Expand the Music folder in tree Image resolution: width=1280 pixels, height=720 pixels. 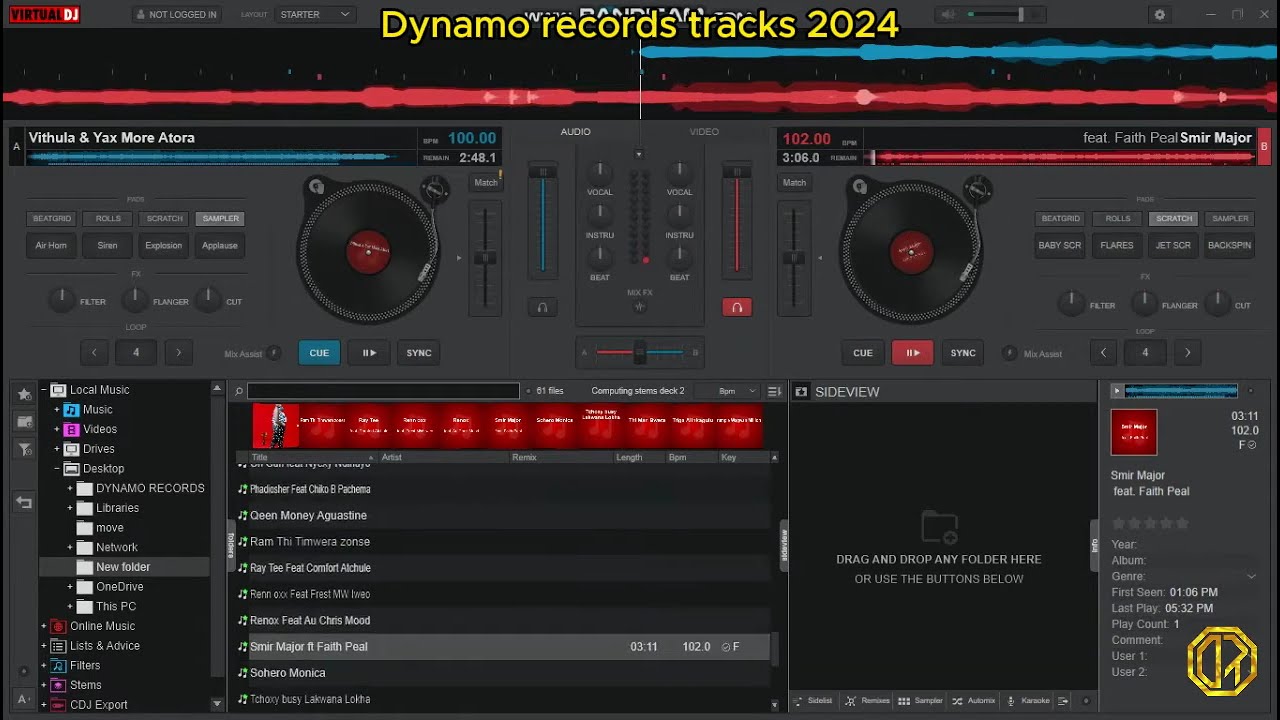pos(57,410)
